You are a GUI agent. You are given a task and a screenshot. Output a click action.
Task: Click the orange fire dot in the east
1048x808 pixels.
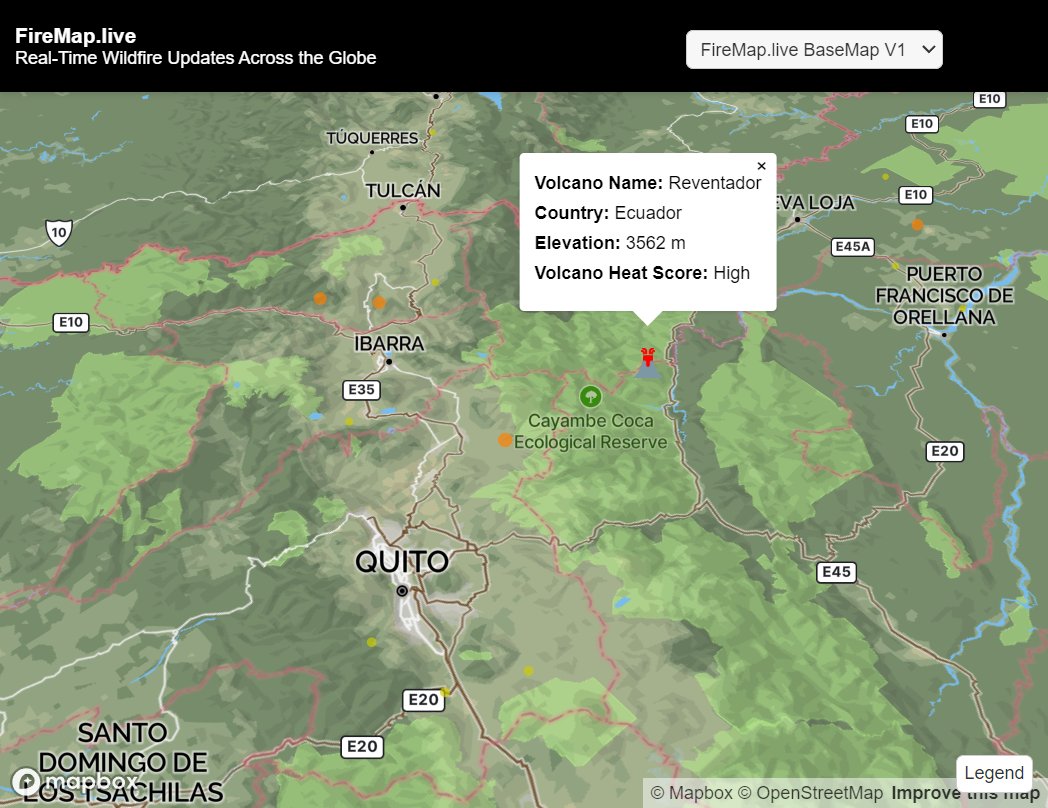click(x=918, y=225)
